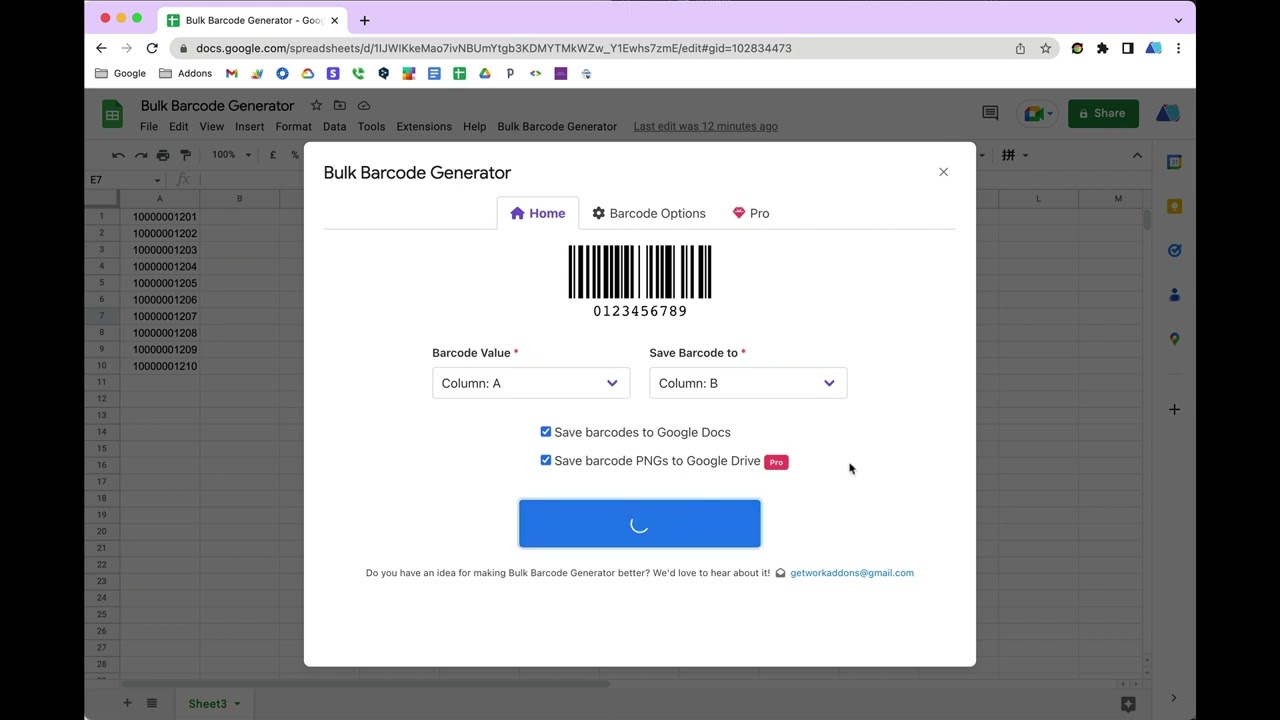Image resolution: width=1280 pixels, height=720 pixels.
Task: Expand the side panel arrow at bottom right
Action: pos(1174,698)
